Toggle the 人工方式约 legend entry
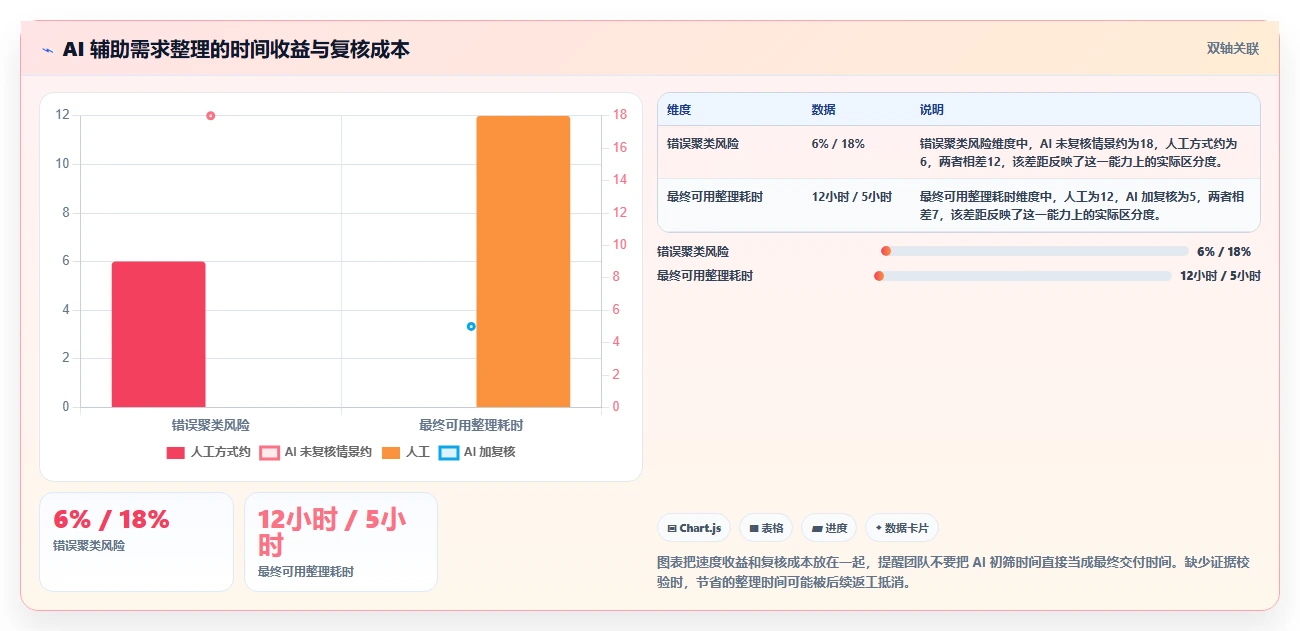 point(208,452)
